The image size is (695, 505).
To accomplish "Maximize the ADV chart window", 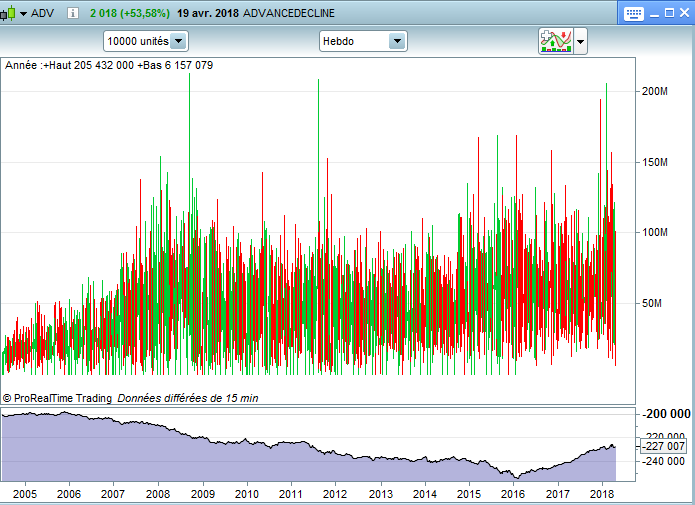I will pos(670,13).
